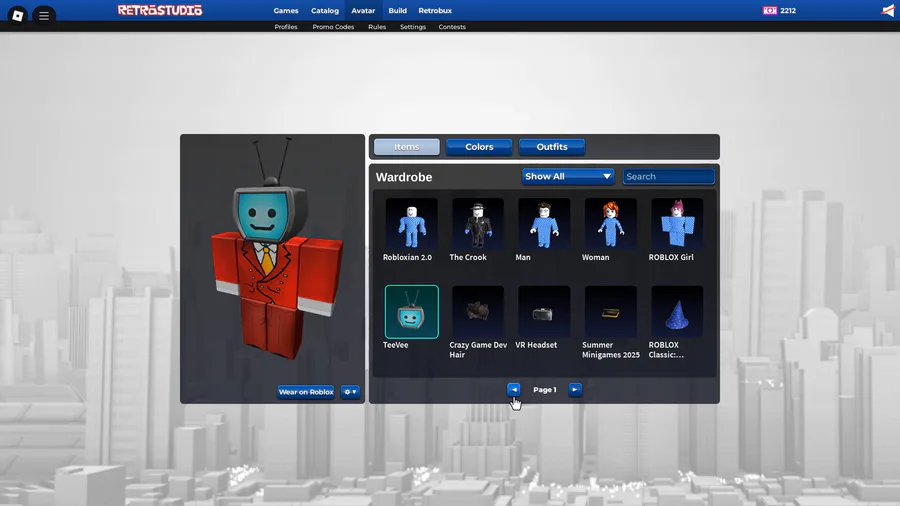Equip the Summer Minigames 2025 item
Screen dimensions: 900x506
[611, 312]
